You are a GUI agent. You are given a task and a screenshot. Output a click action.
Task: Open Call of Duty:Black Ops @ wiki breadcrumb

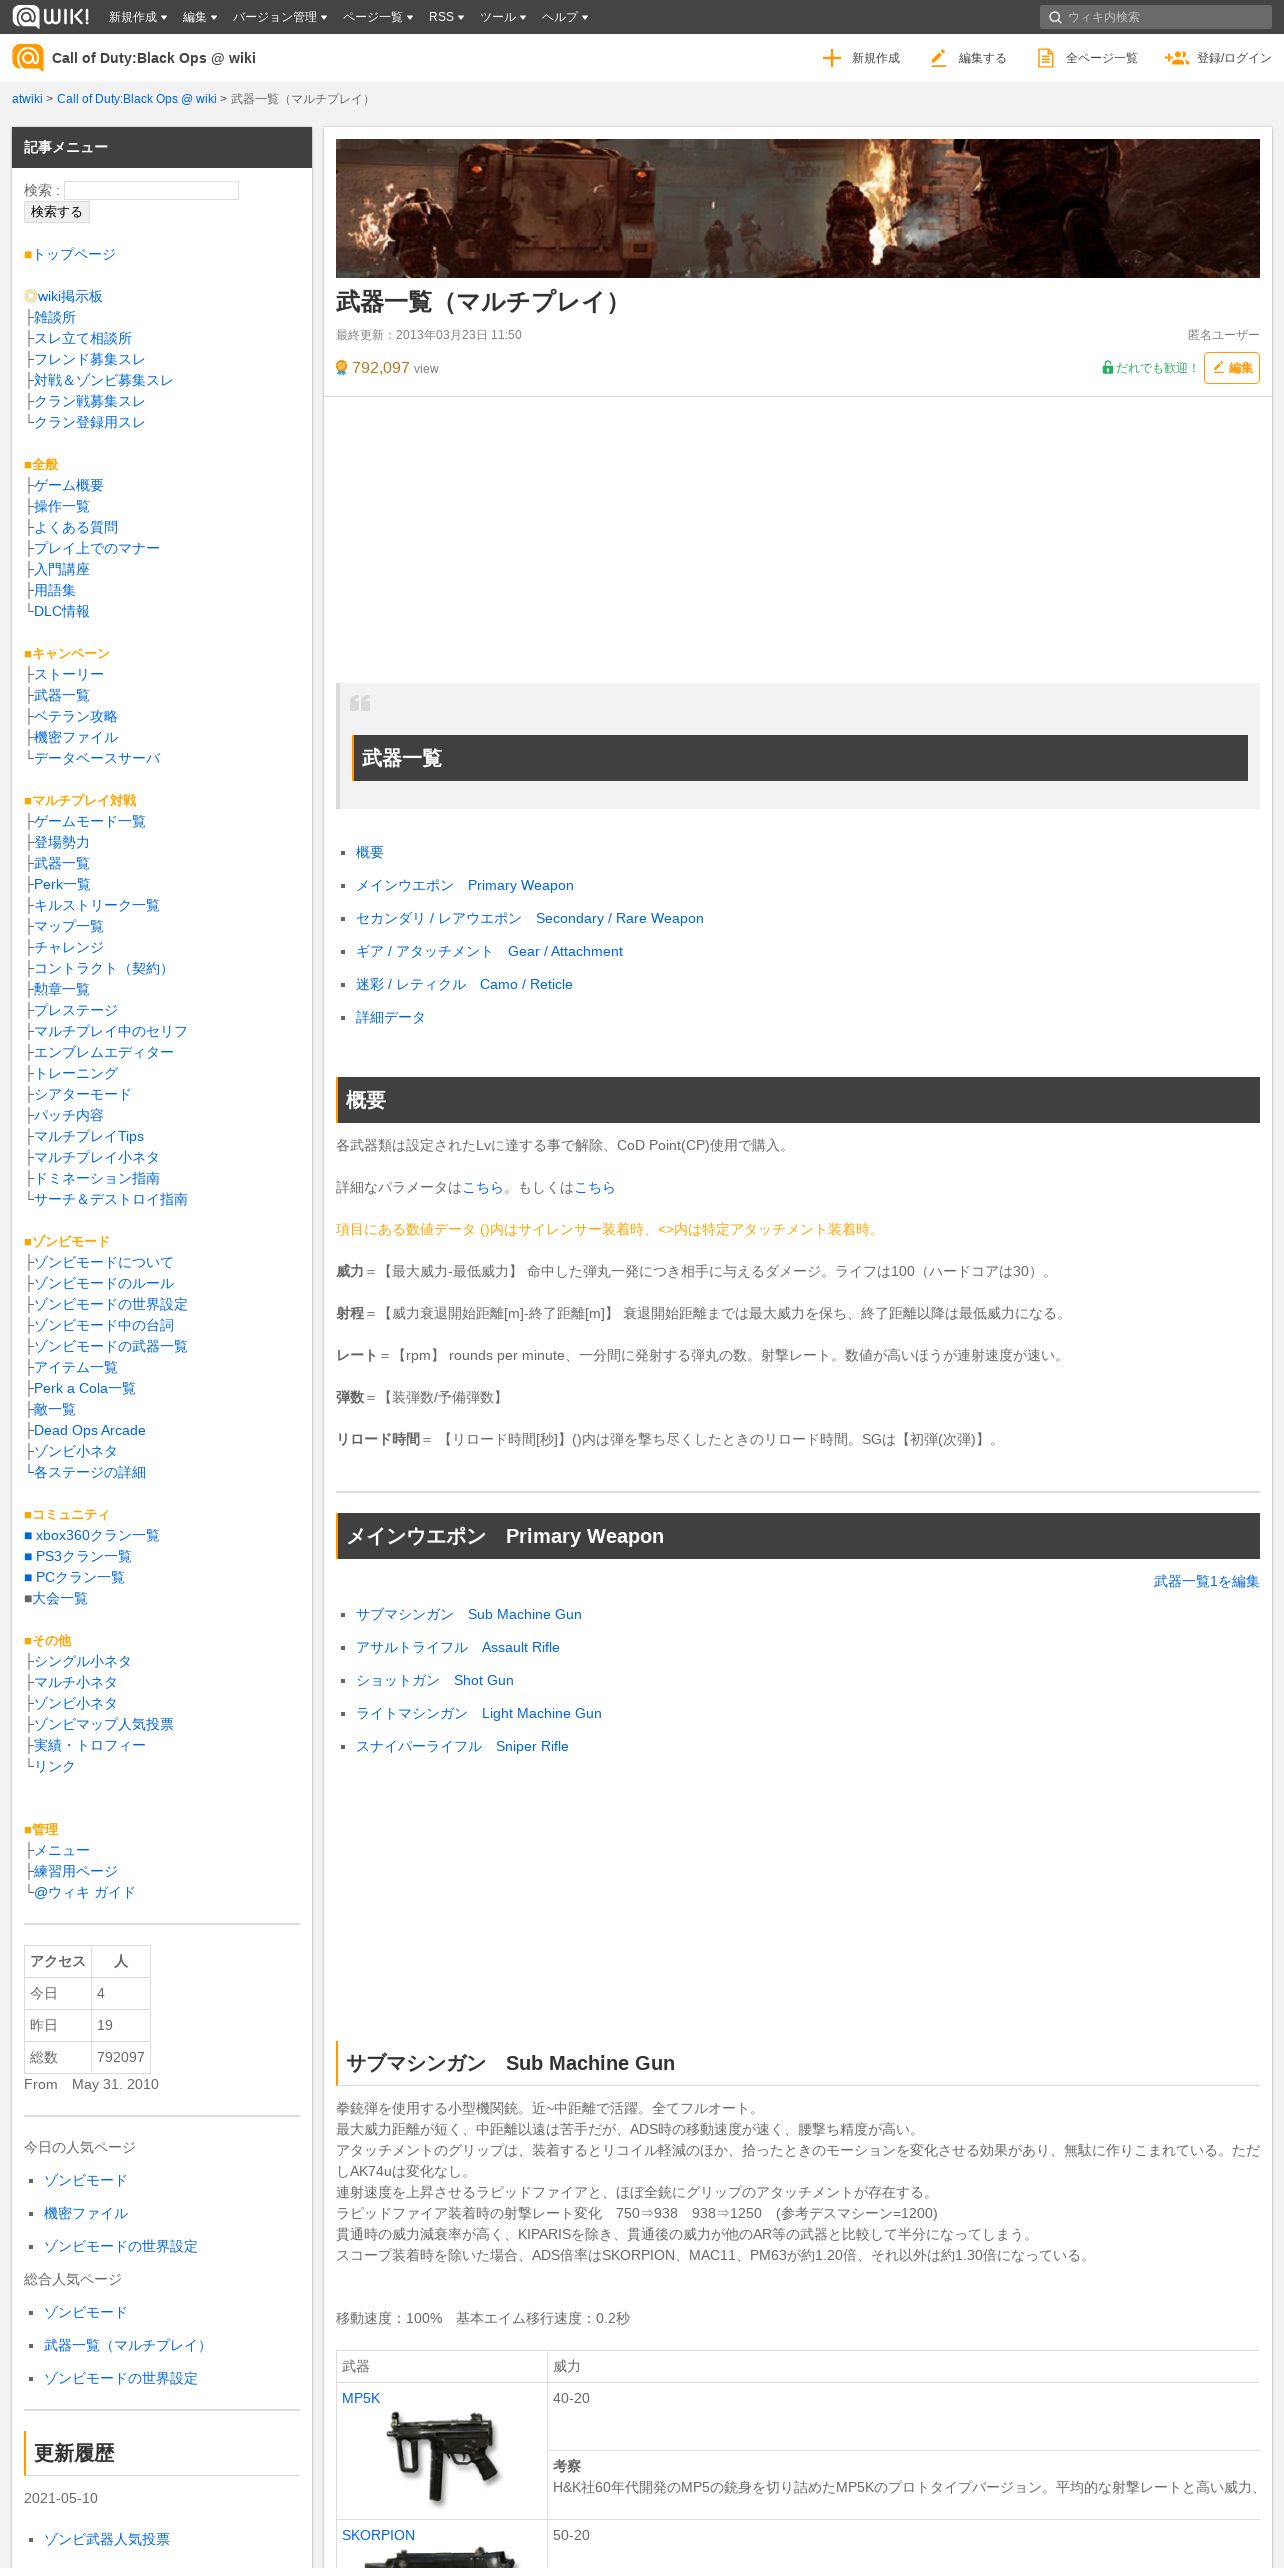click(x=136, y=99)
